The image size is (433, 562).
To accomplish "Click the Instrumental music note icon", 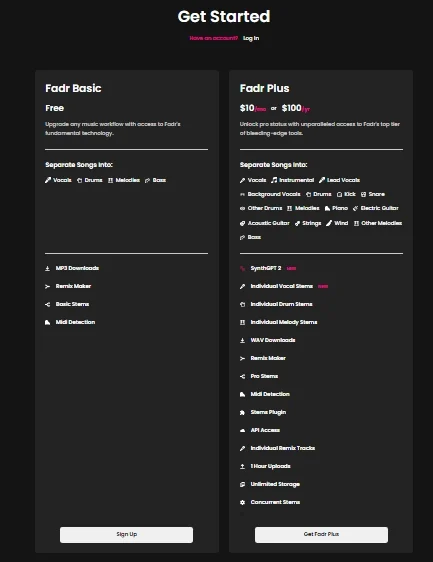I will [274, 180].
